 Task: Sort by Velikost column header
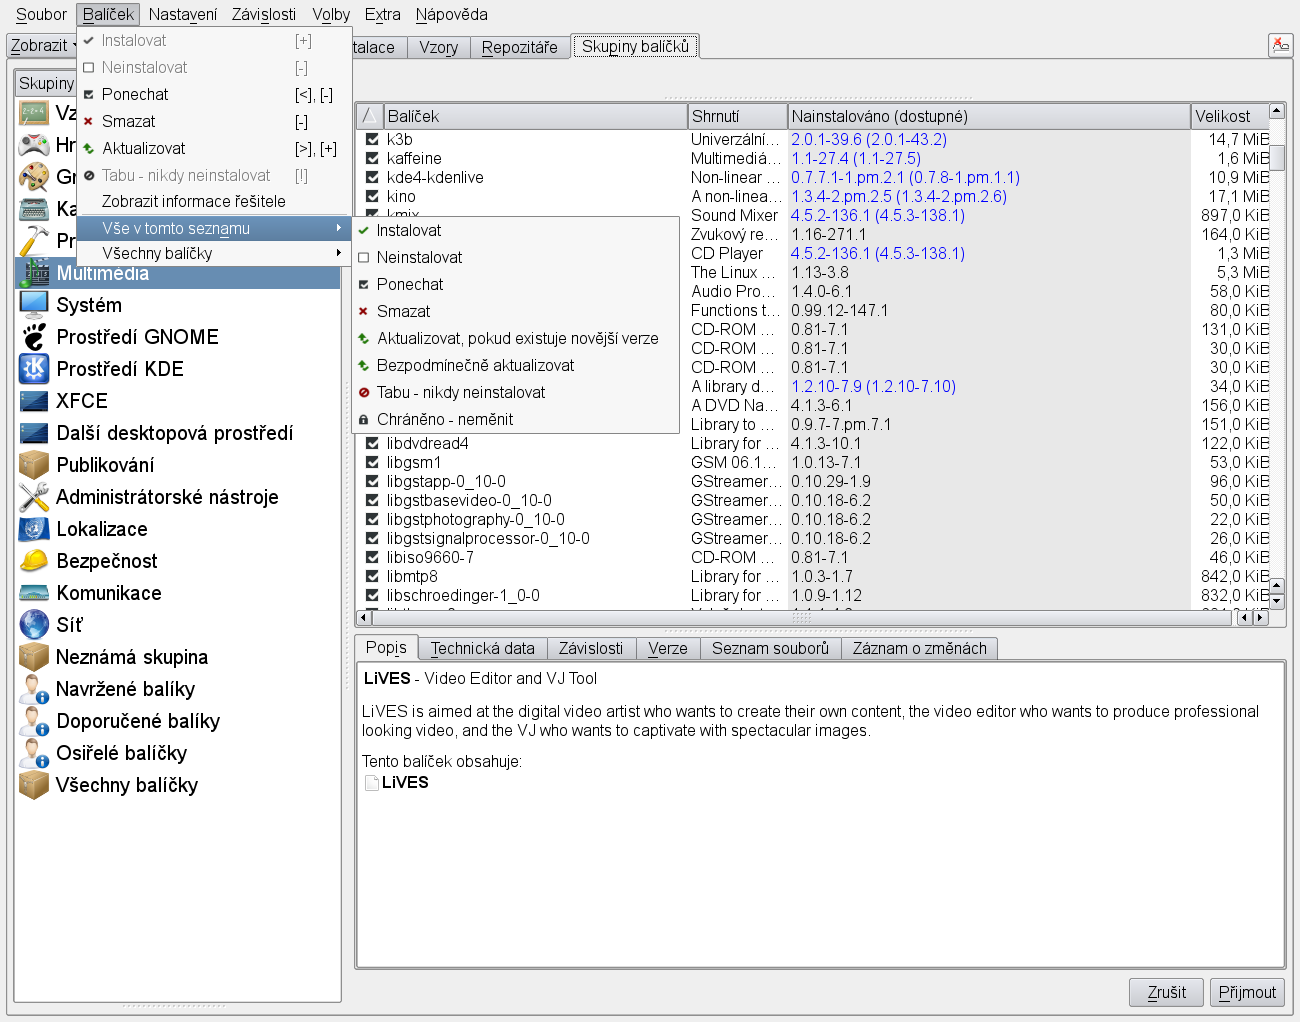tap(1229, 116)
